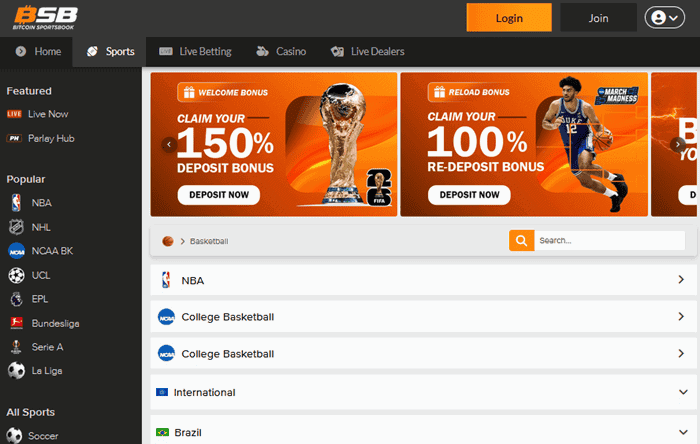The width and height of the screenshot is (700, 444).
Task: Expand the International section chevron
Action: point(683,392)
